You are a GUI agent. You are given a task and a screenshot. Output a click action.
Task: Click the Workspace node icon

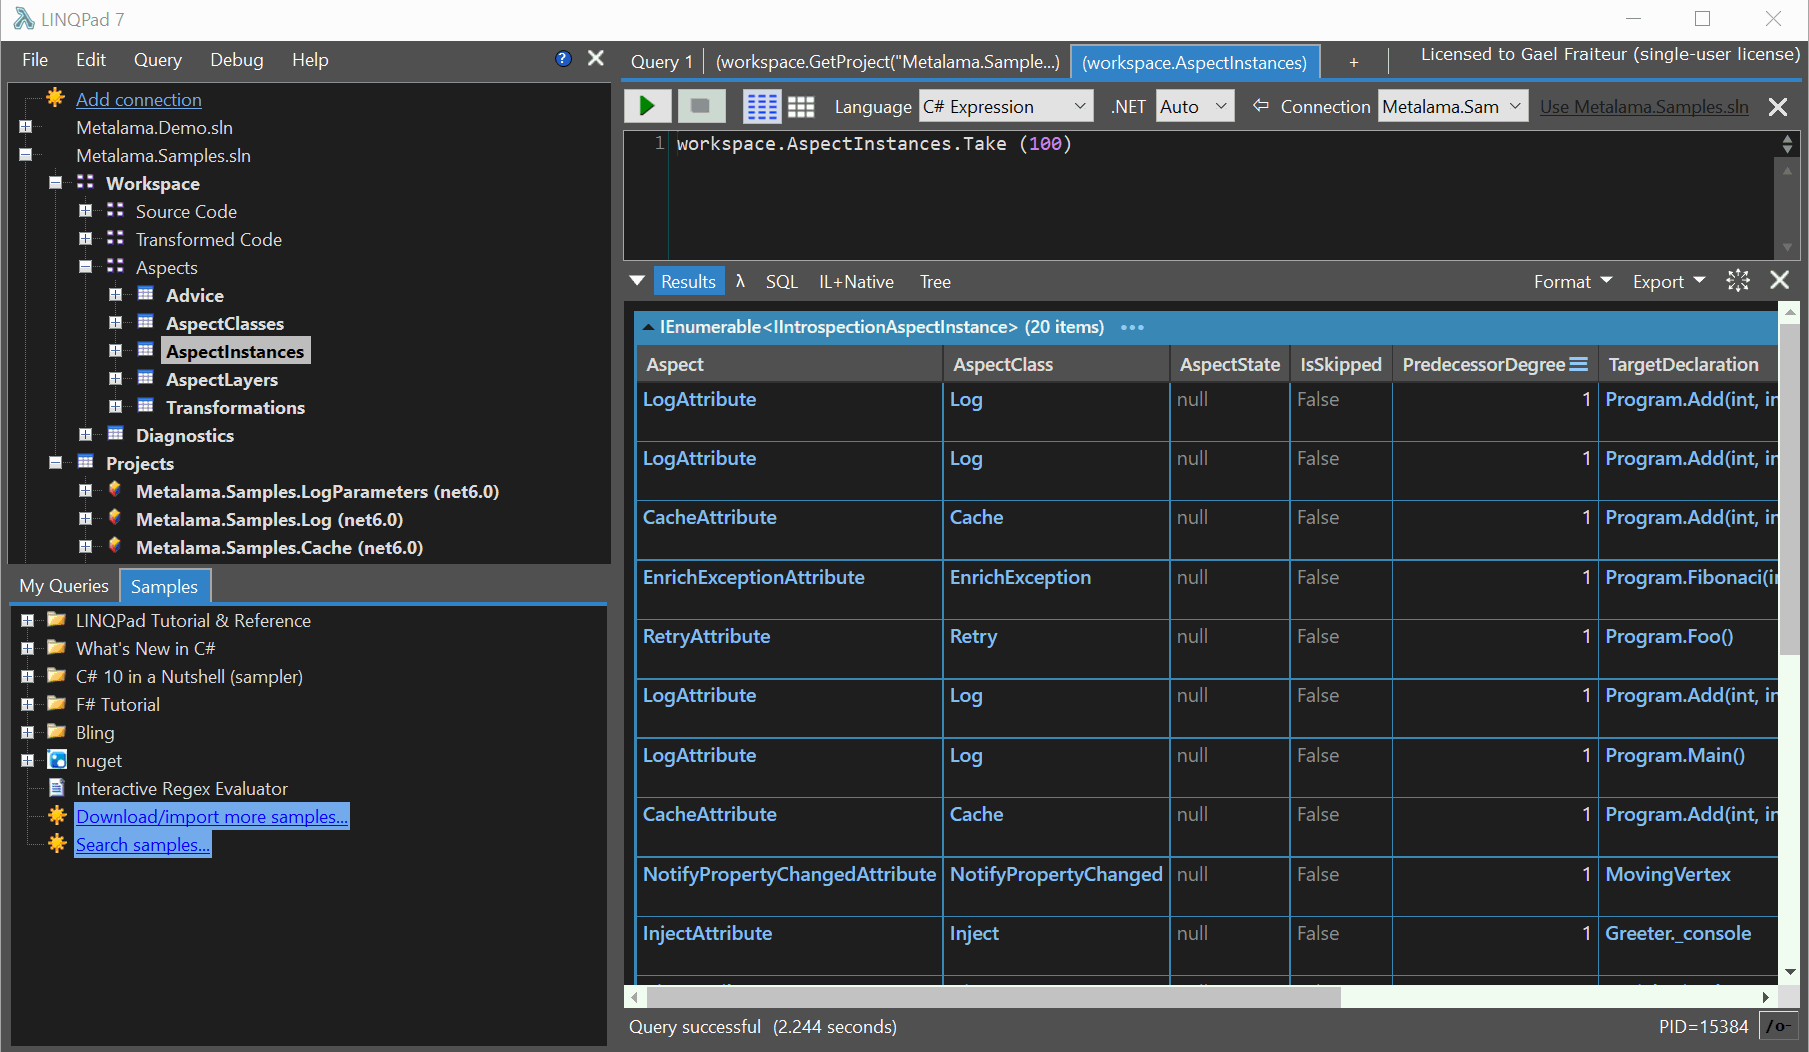coord(85,182)
